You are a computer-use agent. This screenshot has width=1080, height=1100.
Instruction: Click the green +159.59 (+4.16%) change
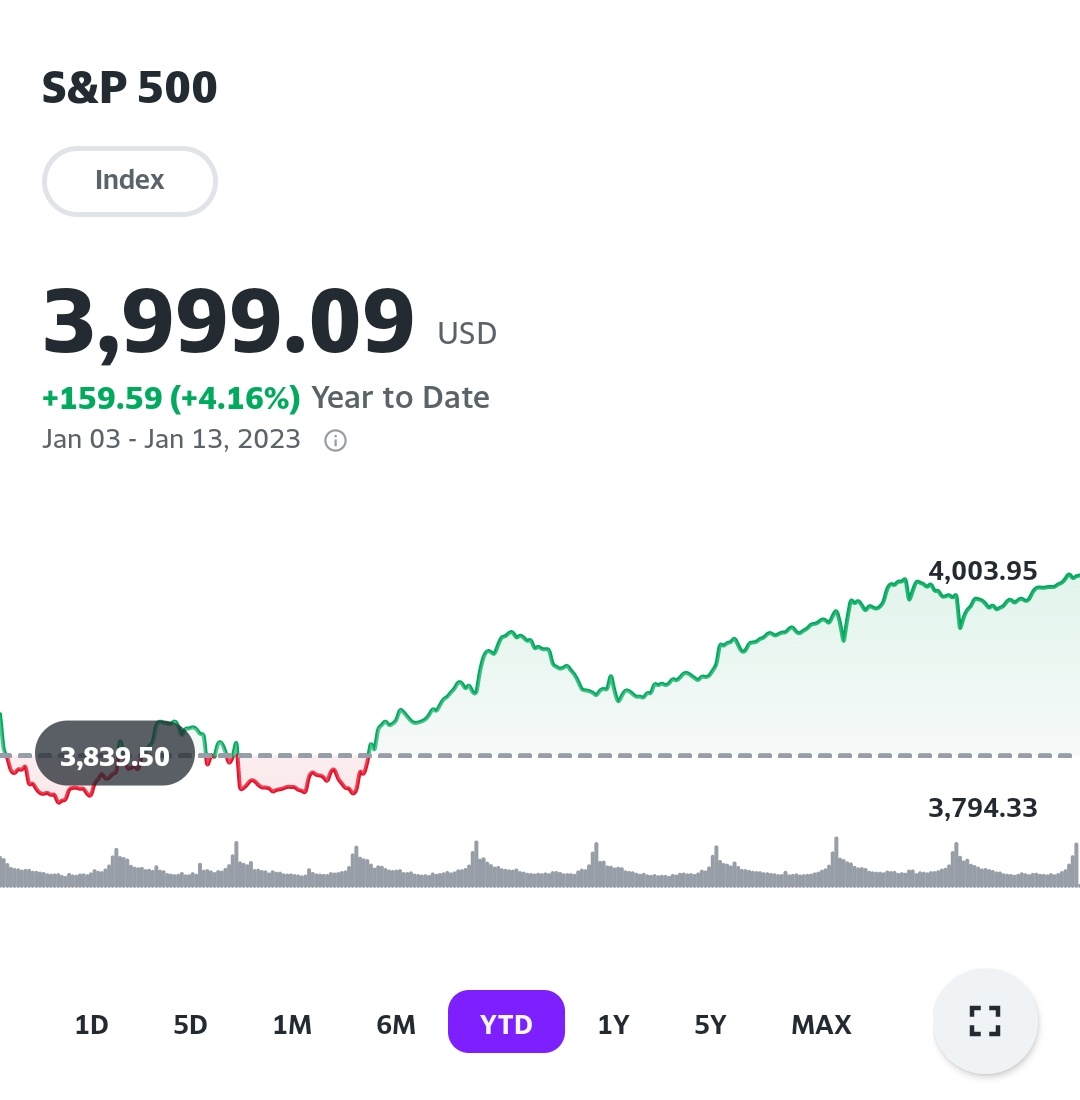[171, 398]
